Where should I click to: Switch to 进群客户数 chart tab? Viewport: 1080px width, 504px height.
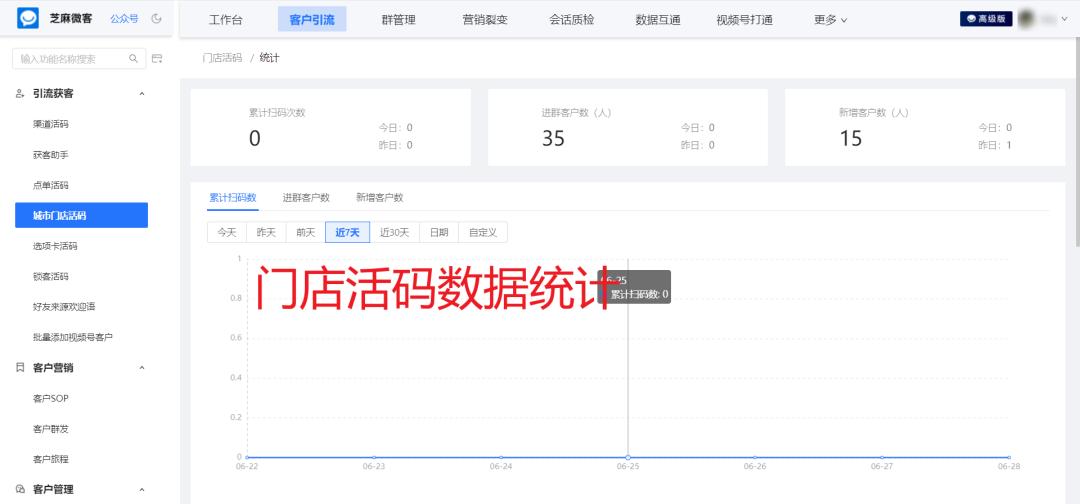click(x=306, y=198)
